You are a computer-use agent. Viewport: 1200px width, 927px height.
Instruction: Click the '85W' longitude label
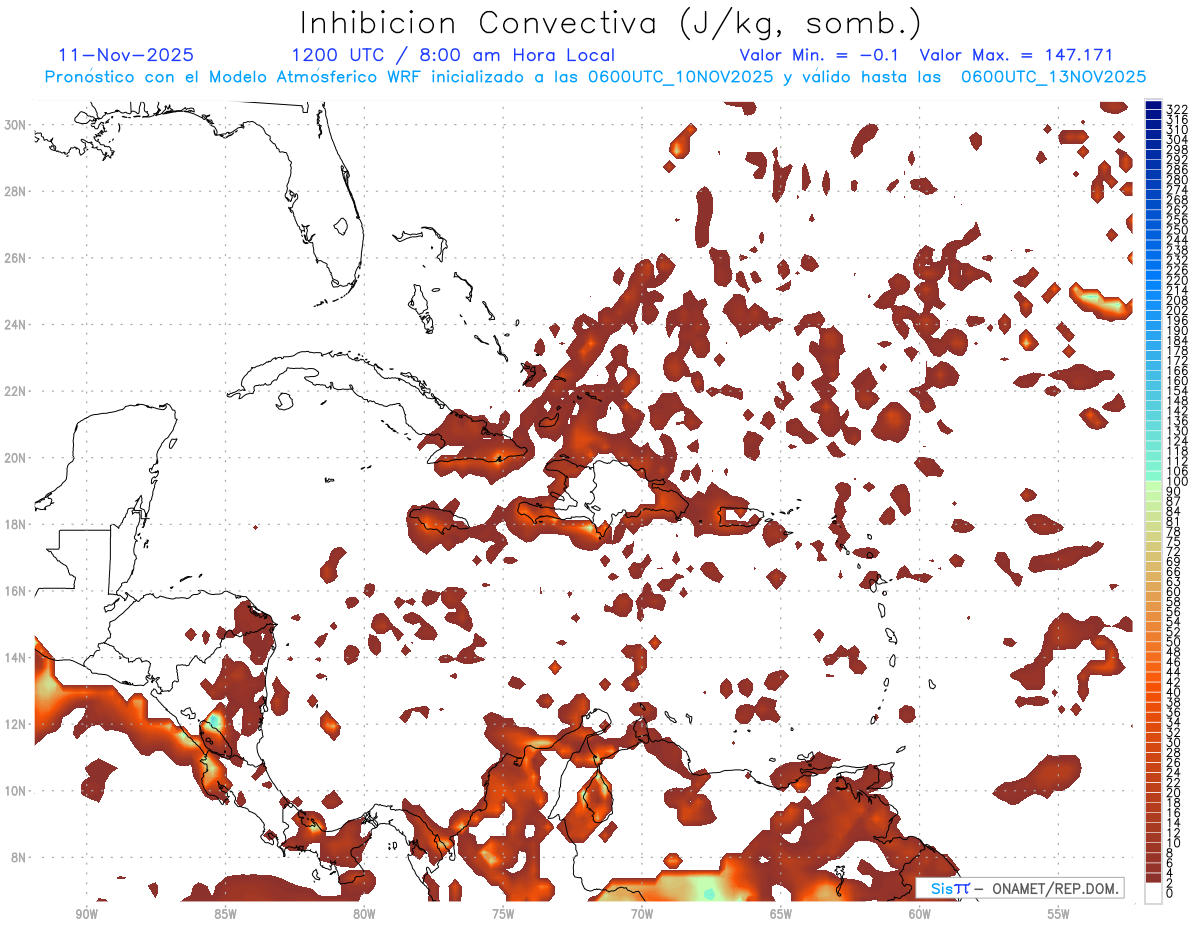(x=225, y=914)
